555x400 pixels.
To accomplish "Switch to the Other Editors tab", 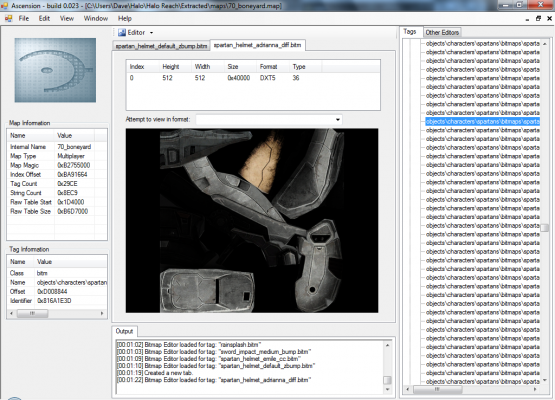I will tap(442, 33).
